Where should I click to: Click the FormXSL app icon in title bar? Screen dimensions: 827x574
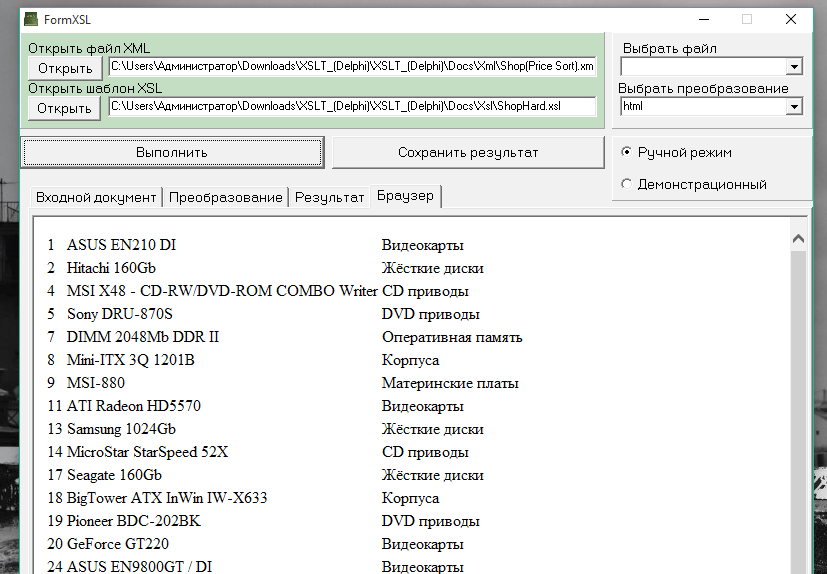(x=32, y=20)
